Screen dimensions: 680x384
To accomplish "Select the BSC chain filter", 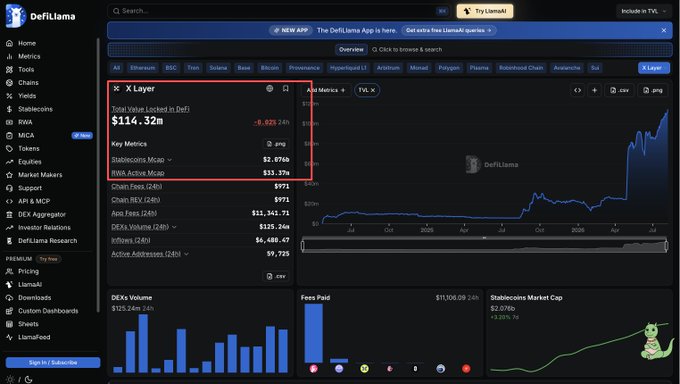I will point(171,68).
